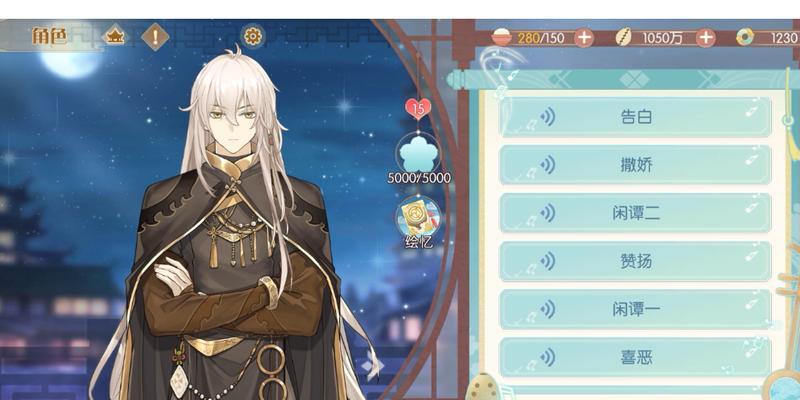Add stamina with plus next to 280/150

(x=584, y=38)
